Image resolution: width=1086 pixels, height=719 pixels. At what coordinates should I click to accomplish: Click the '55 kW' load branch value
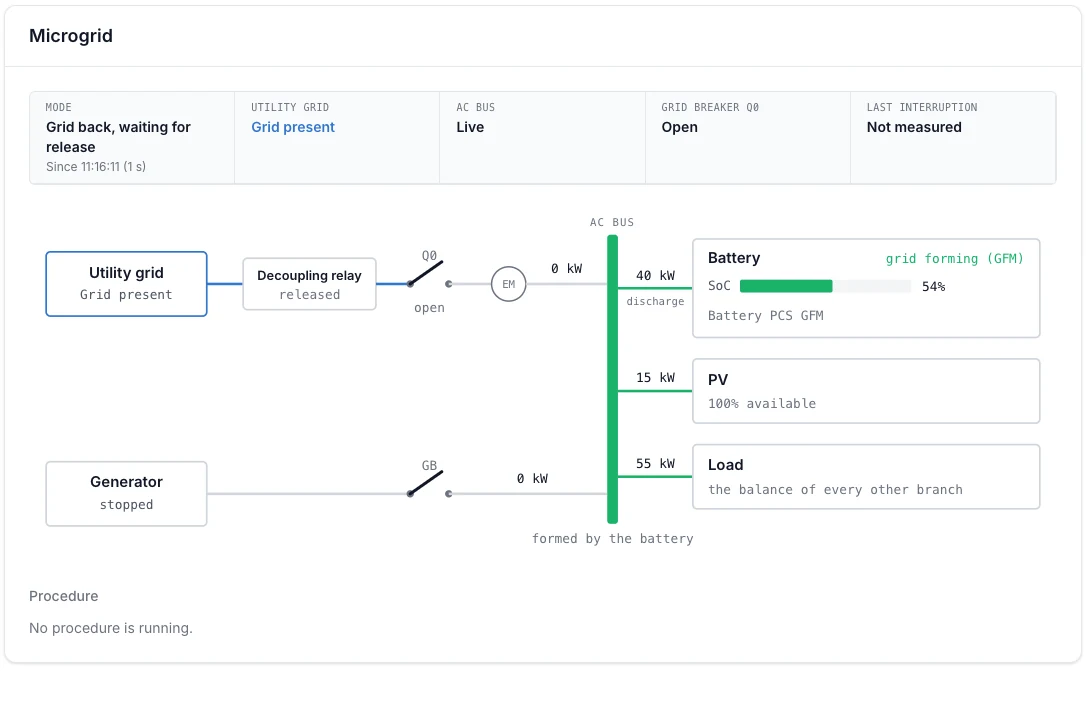click(x=655, y=463)
